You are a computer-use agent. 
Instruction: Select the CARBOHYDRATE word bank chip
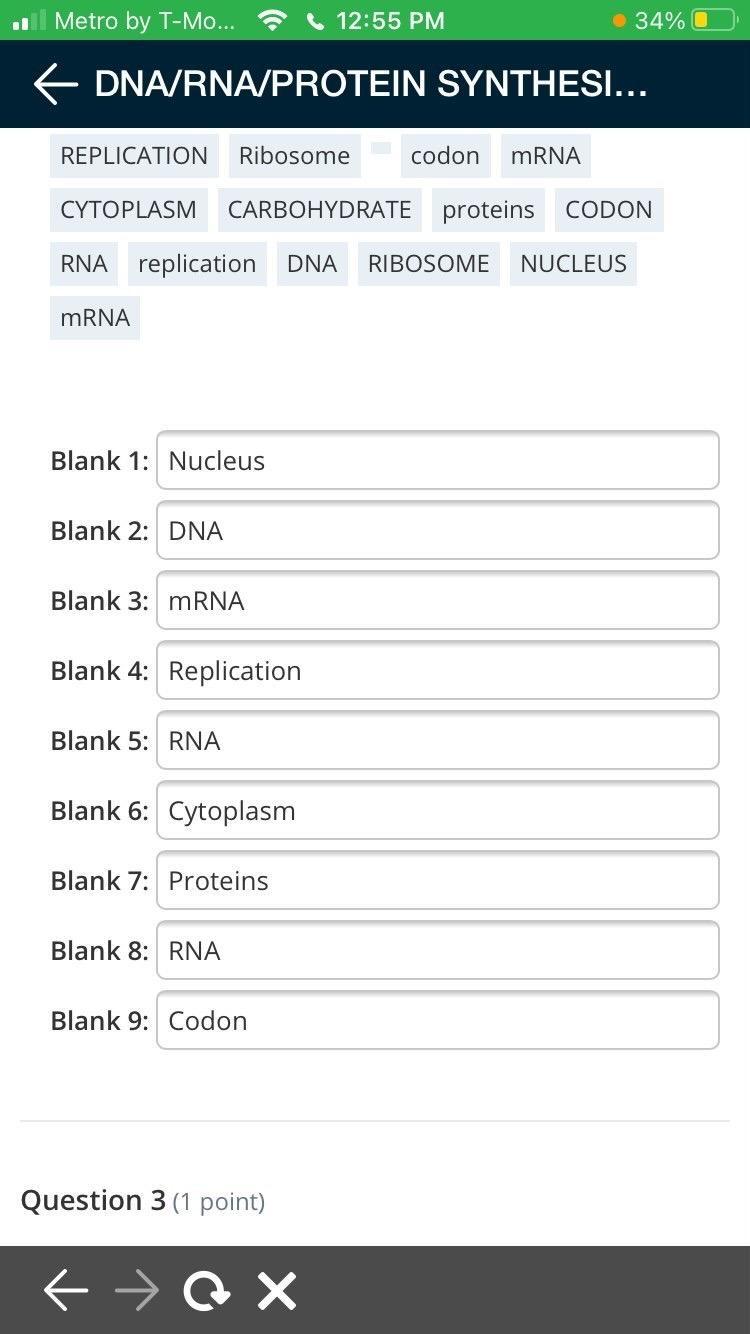tap(319, 210)
